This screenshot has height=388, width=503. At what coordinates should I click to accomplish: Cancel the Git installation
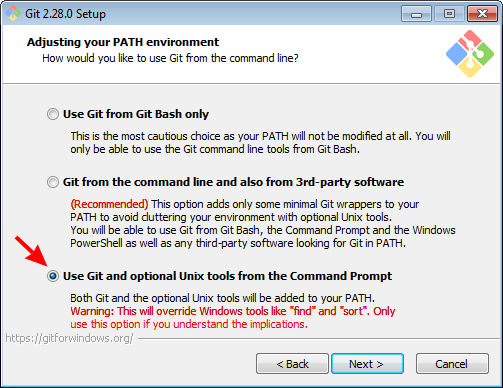pos(452,364)
